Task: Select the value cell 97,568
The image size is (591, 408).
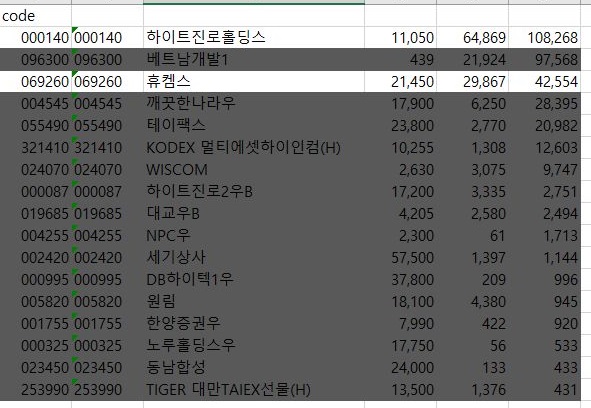Action: click(x=545, y=59)
